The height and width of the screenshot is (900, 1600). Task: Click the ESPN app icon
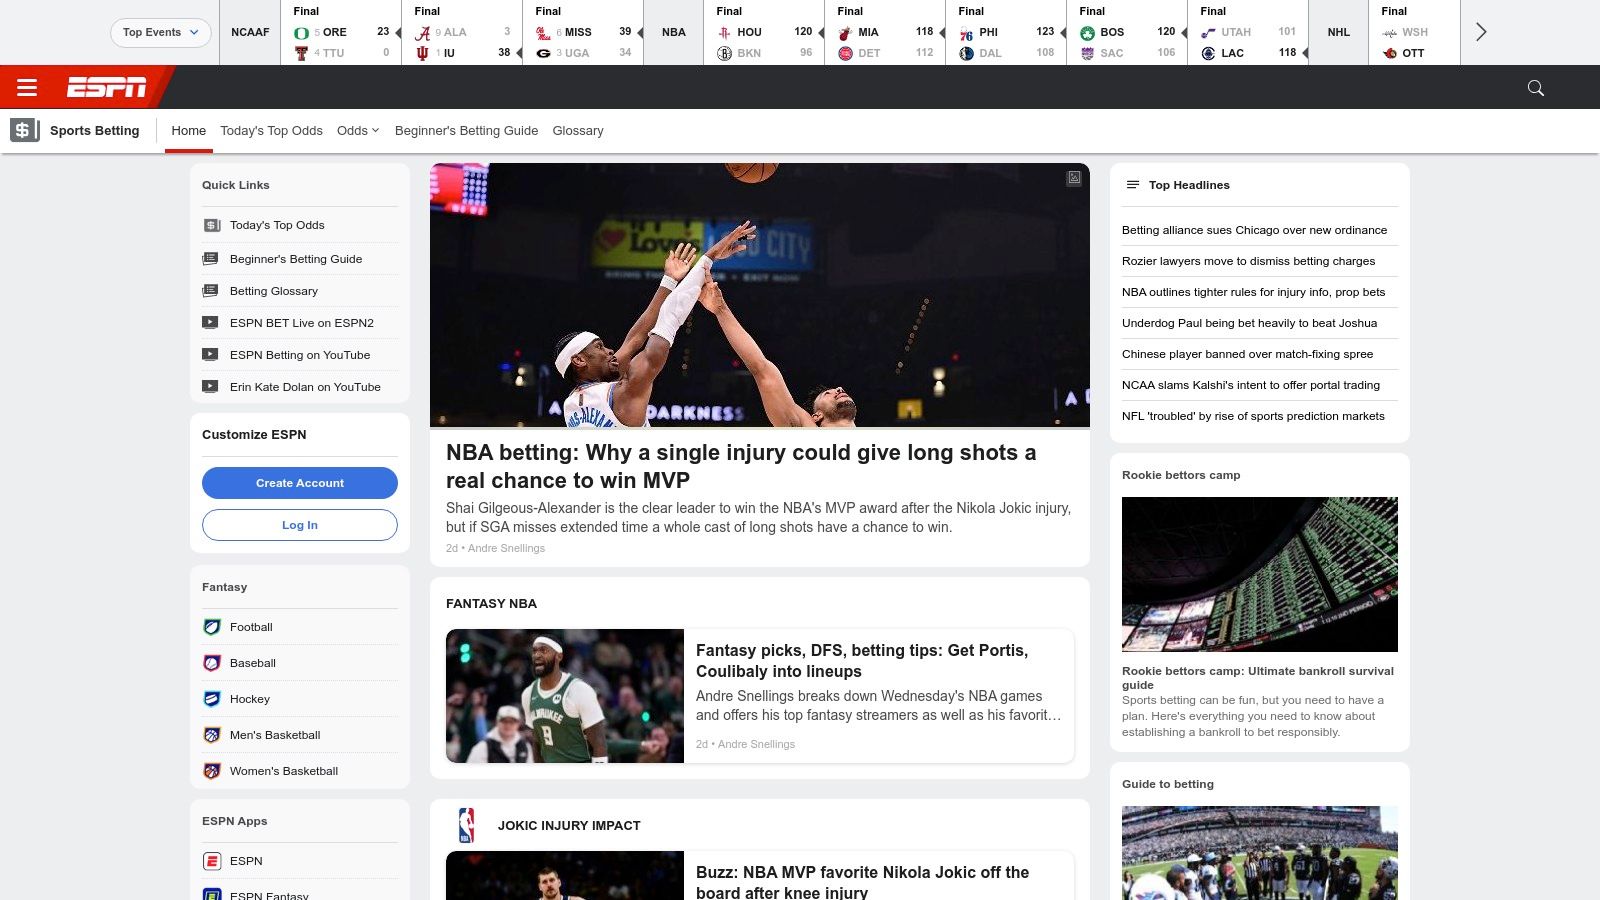[x=212, y=861]
